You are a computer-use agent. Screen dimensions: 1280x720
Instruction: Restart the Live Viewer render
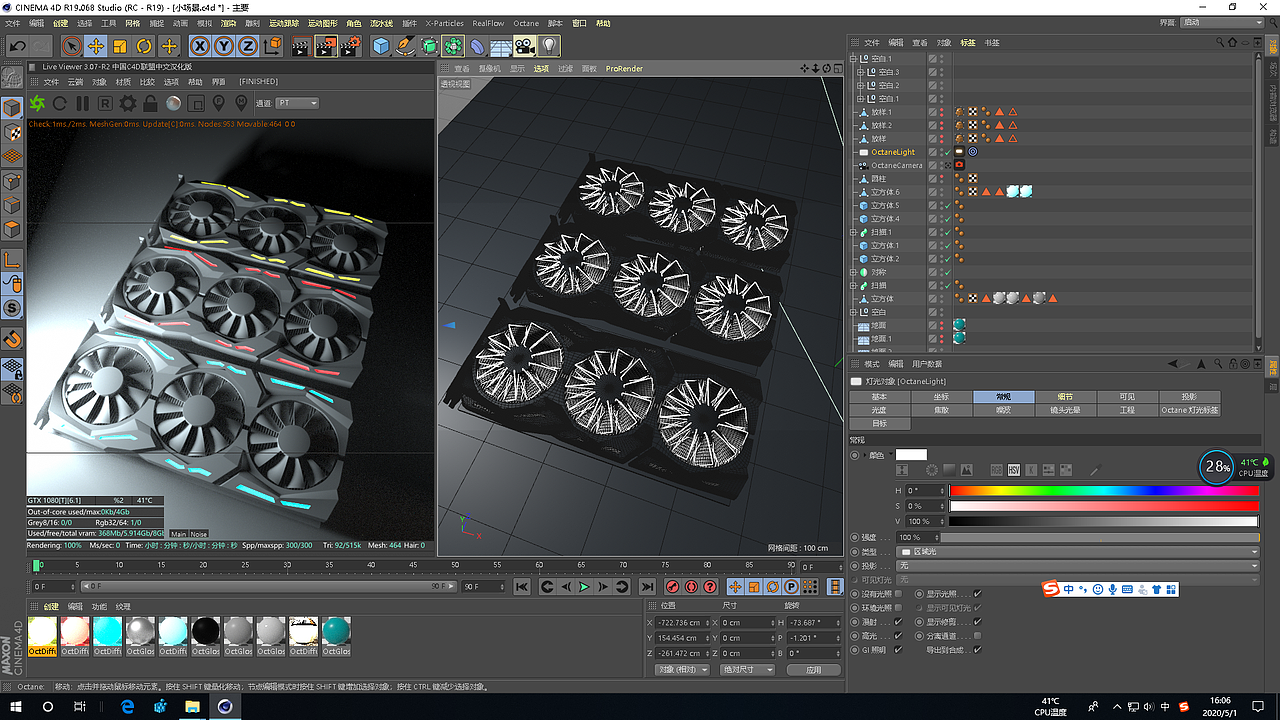pyautogui.click(x=60, y=103)
